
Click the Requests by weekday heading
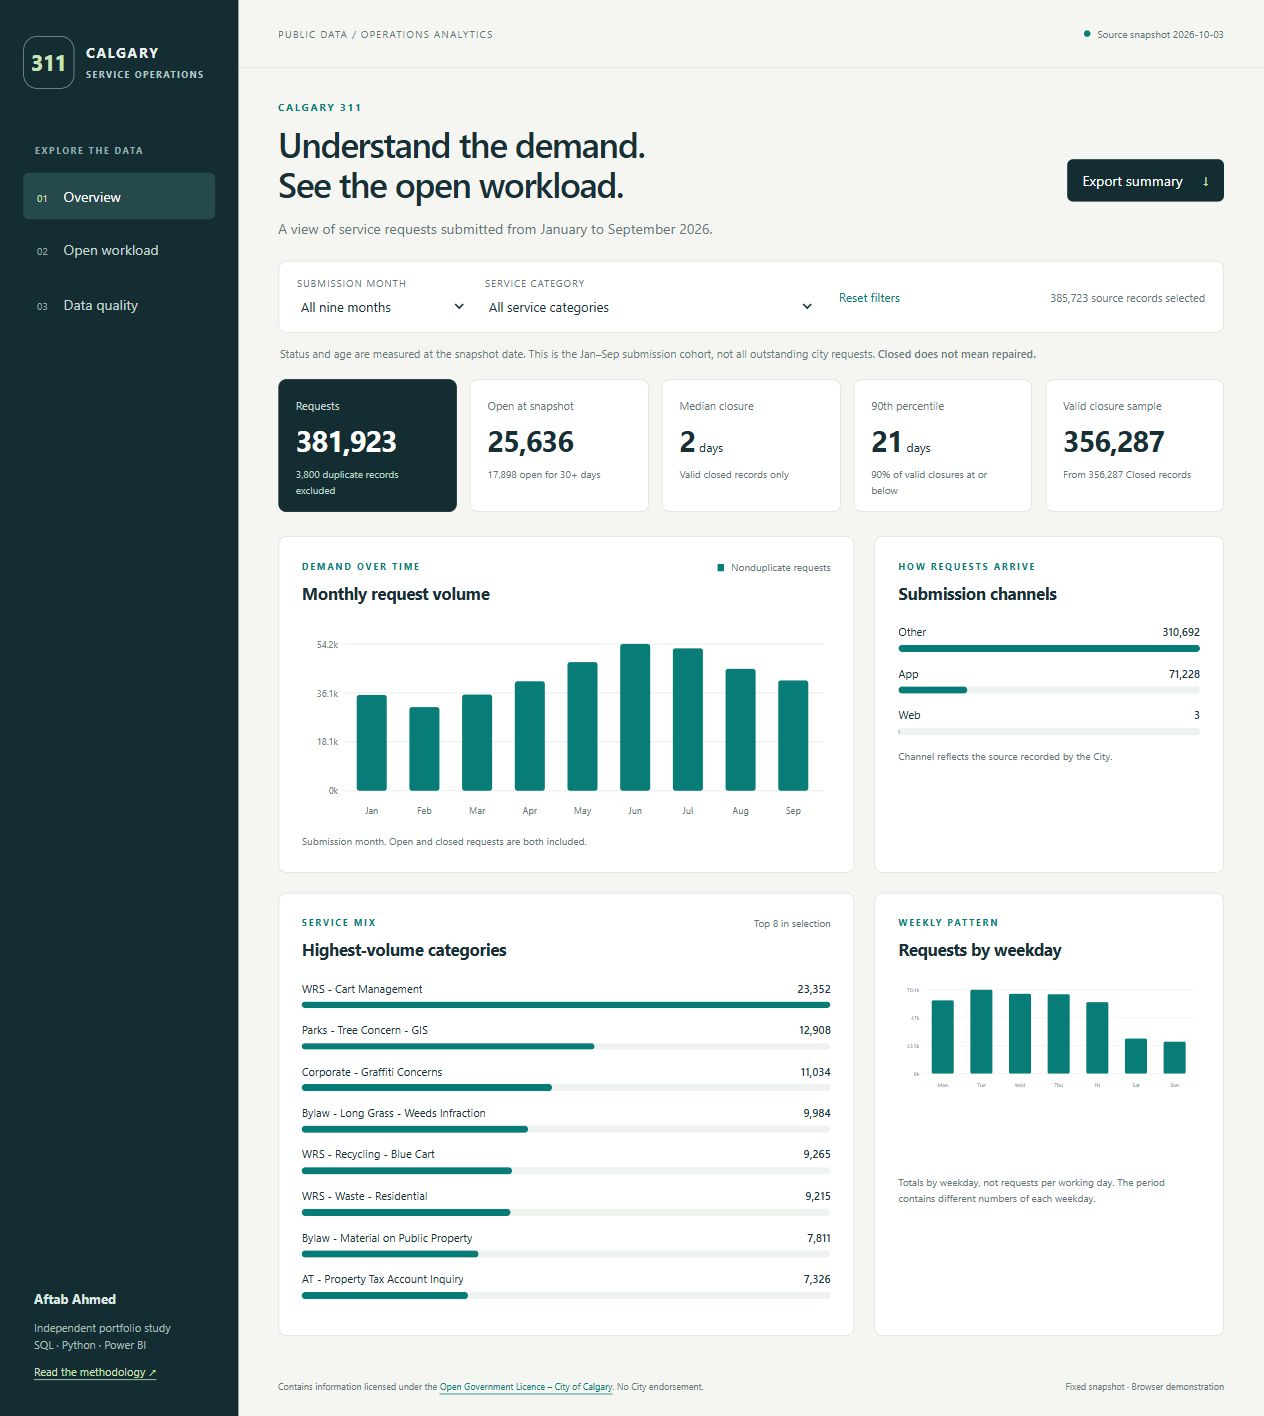(980, 950)
